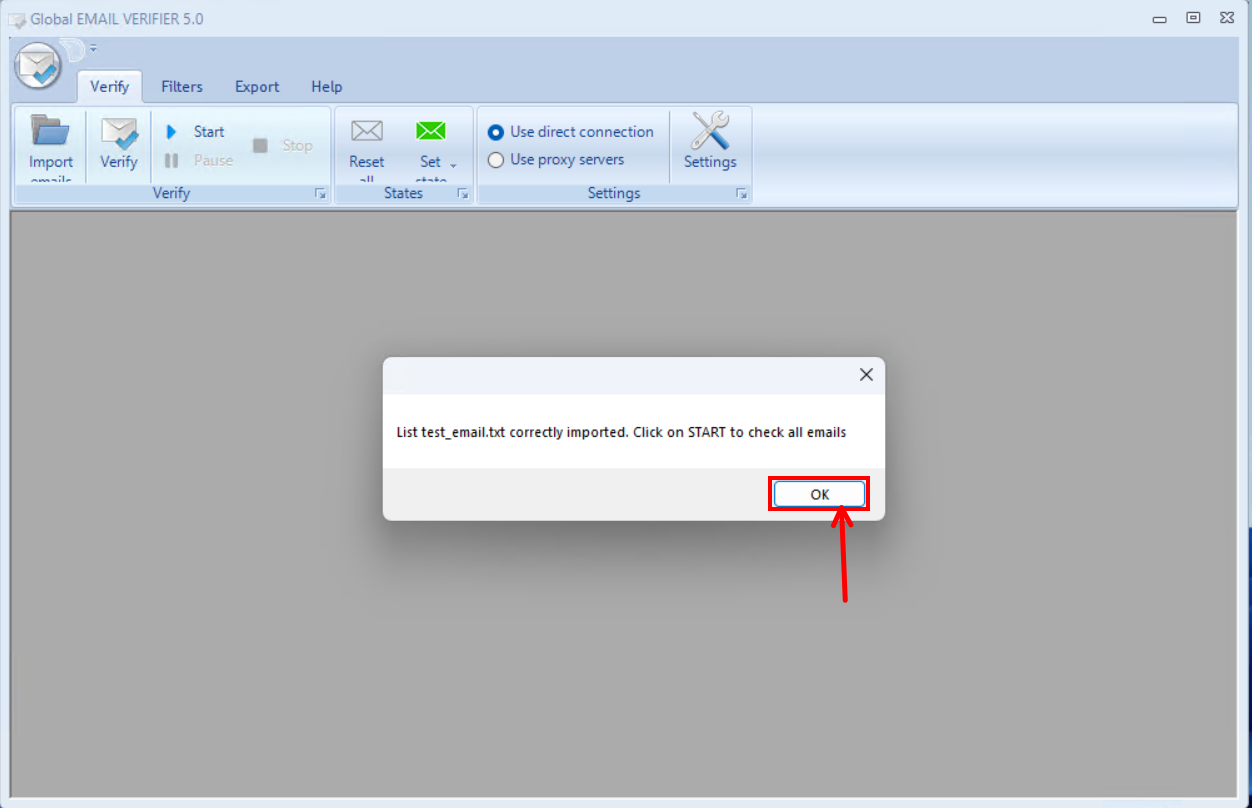Open the quick access toolbar customize arrow
This screenshot has width=1252, height=808.
click(x=93, y=48)
